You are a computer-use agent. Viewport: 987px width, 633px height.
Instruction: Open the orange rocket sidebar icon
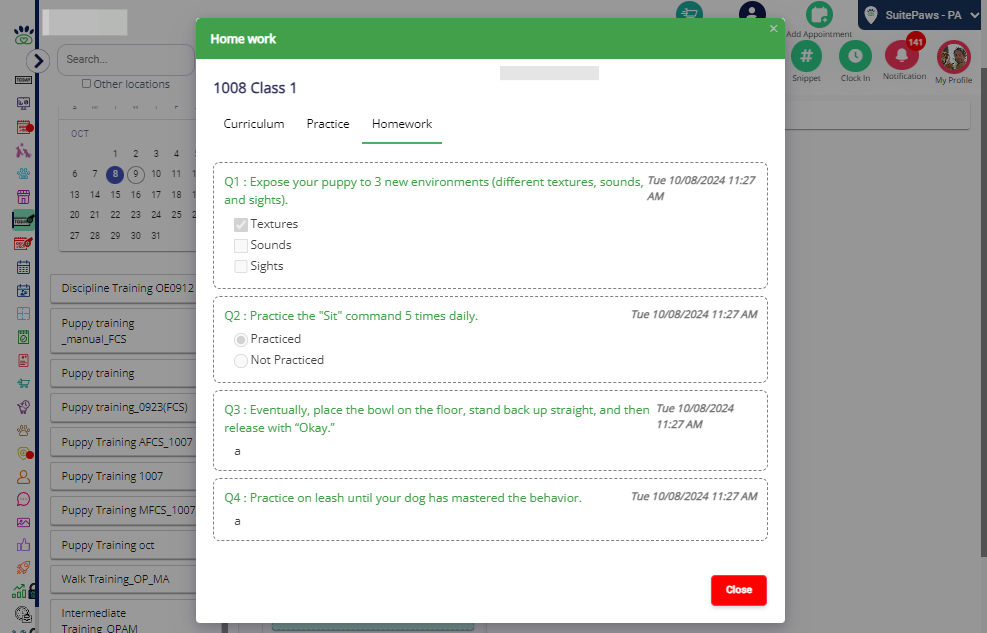click(23, 568)
